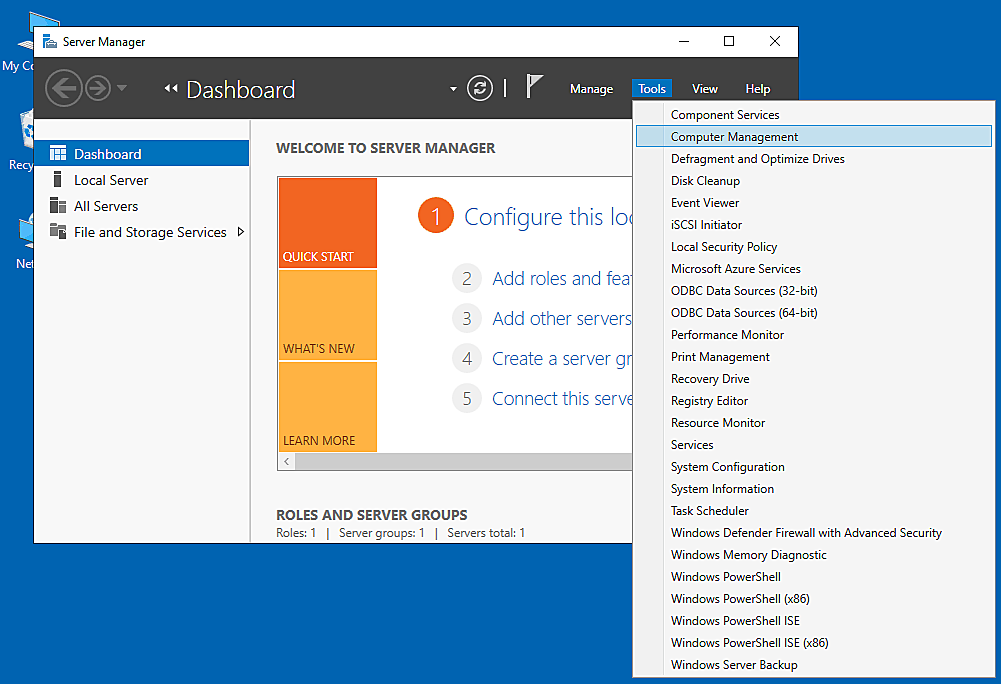Click the All Servers icon
Image resolution: width=1001 pixels, height=684 pixels.
click(58, 206)
